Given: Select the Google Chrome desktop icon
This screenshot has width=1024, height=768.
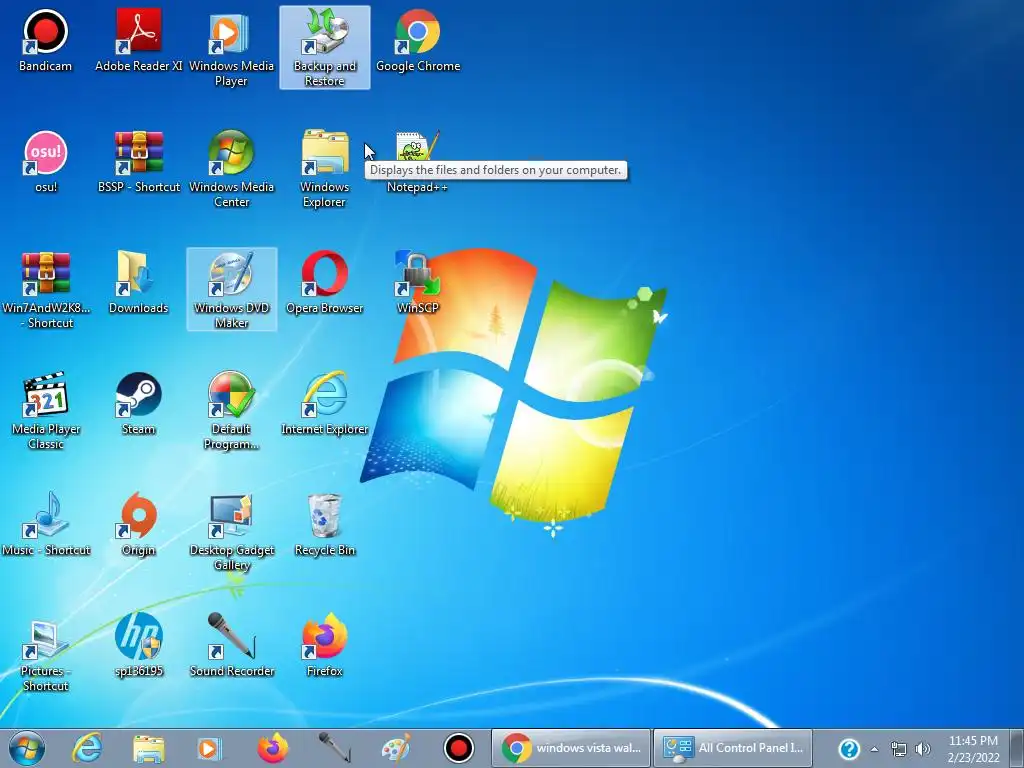Looking at the screenshot, I should [x=418, y=40].
